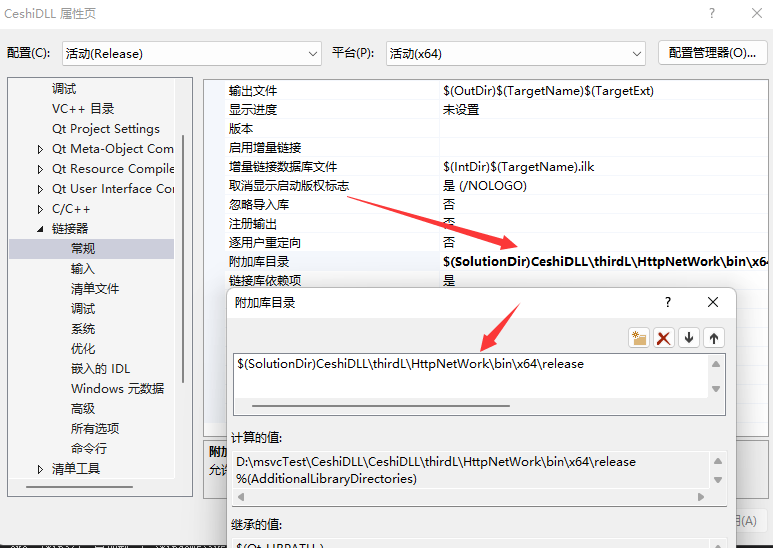Click help icon in 附加库目录 dialog
The width and height of the screenshot is (773, 548).
668,302
